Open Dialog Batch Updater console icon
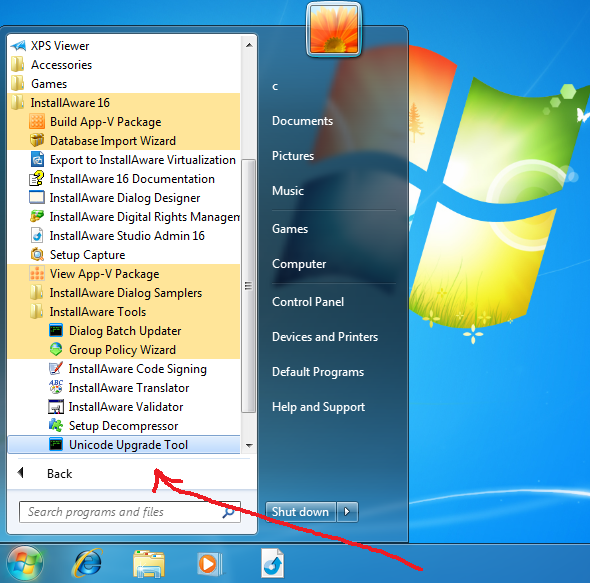 (x=56, y=330)
